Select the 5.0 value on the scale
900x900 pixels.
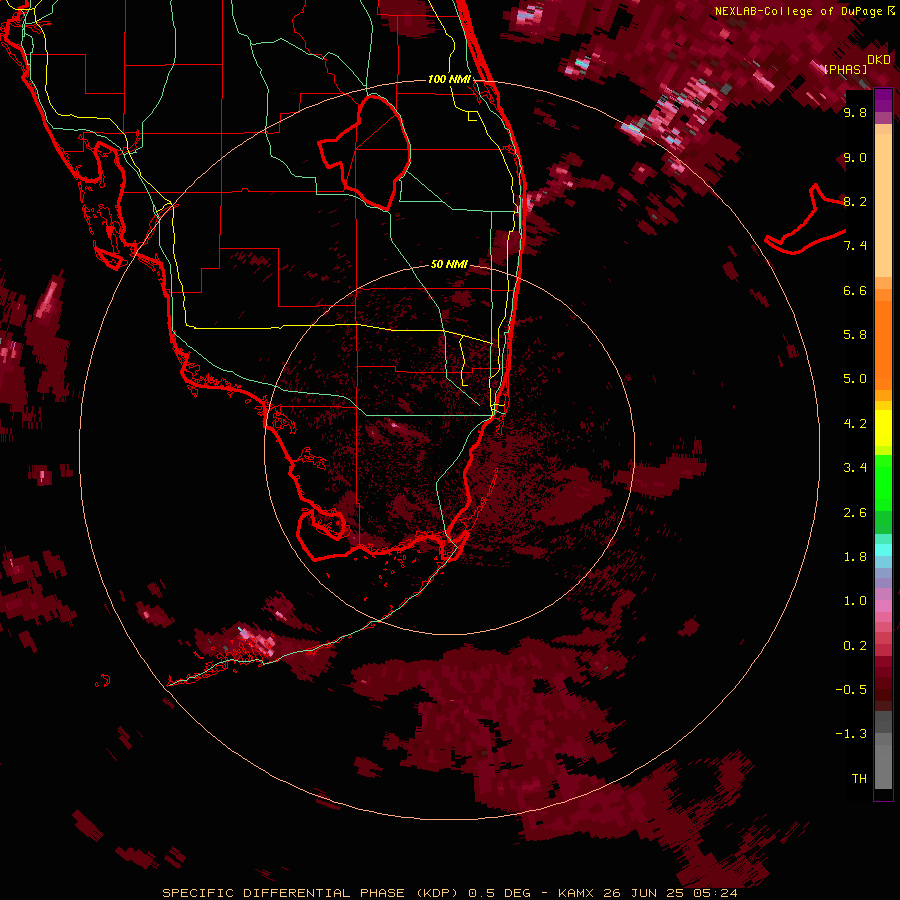point(855,379)
